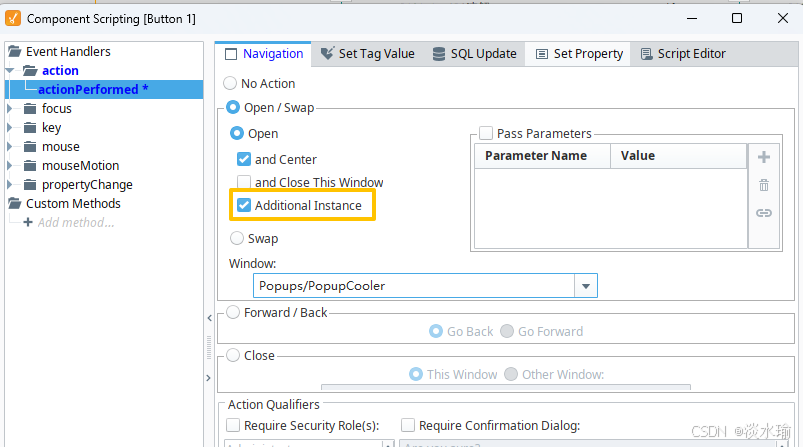Select the No Action radio button
This screenshot has height=447, width=803.
(230, 83)
